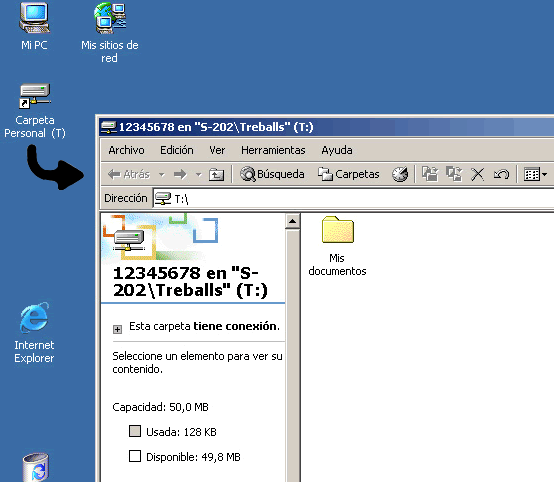Open the Atrás history dropdown arrow
The height and width of the screenshot is (482, 554).
tap(162, 174)
